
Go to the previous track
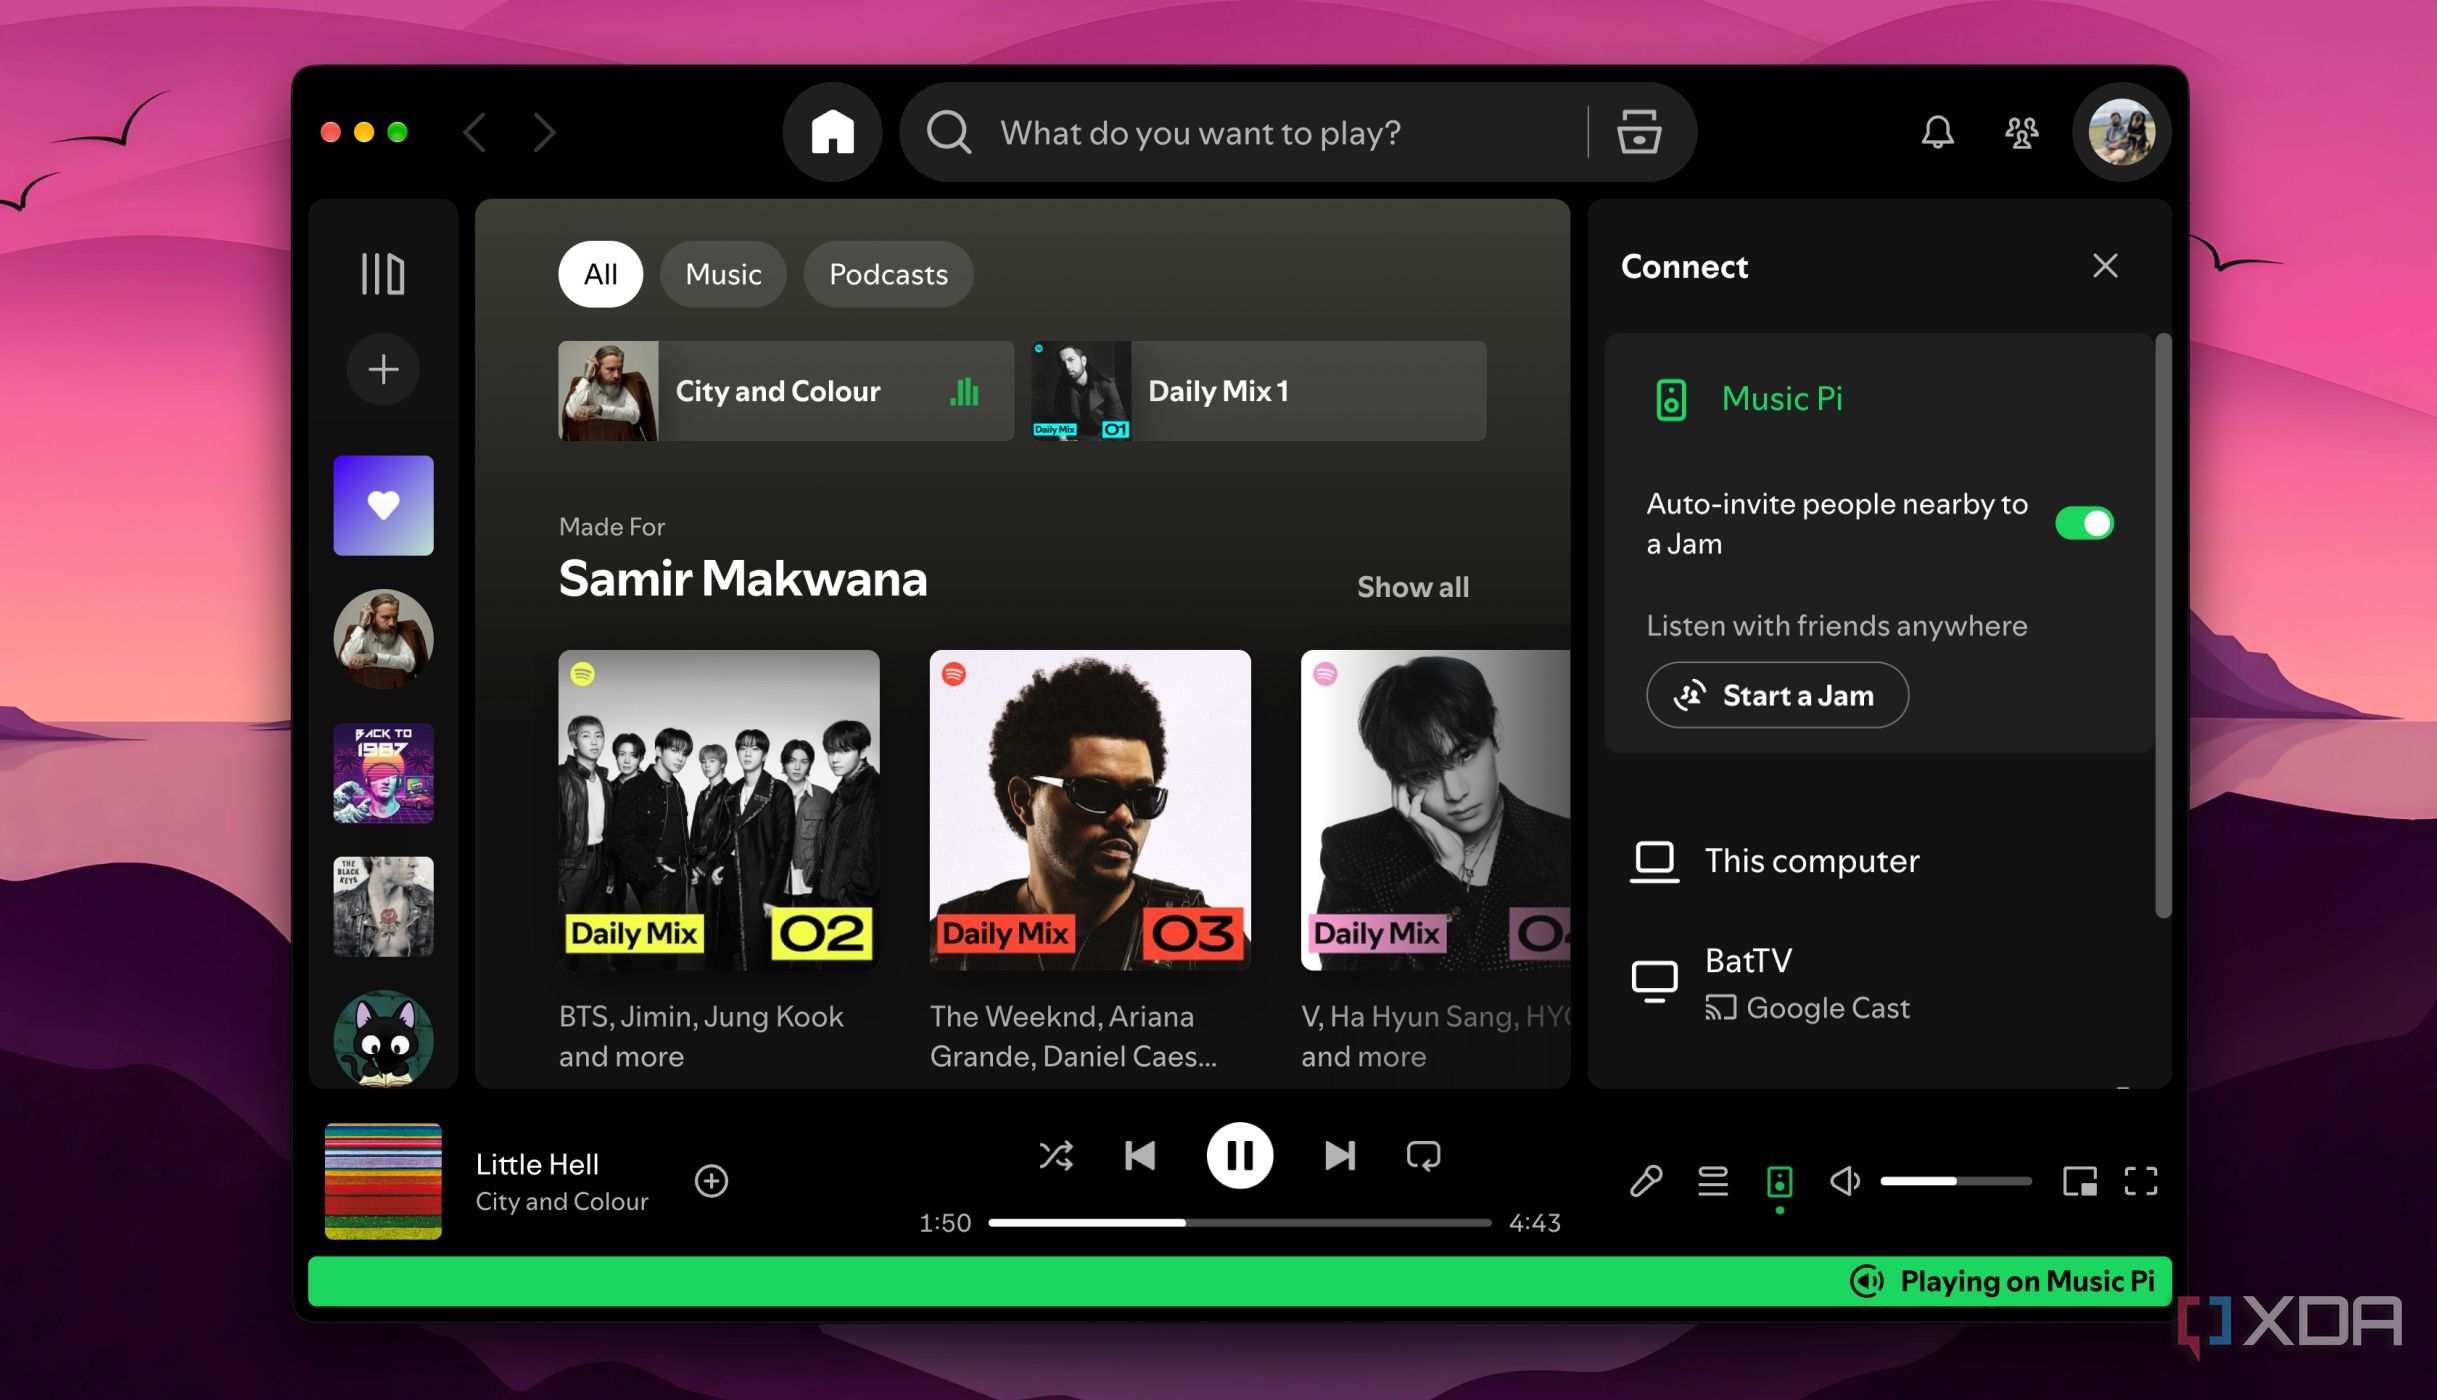(x=1140, y=1156)
